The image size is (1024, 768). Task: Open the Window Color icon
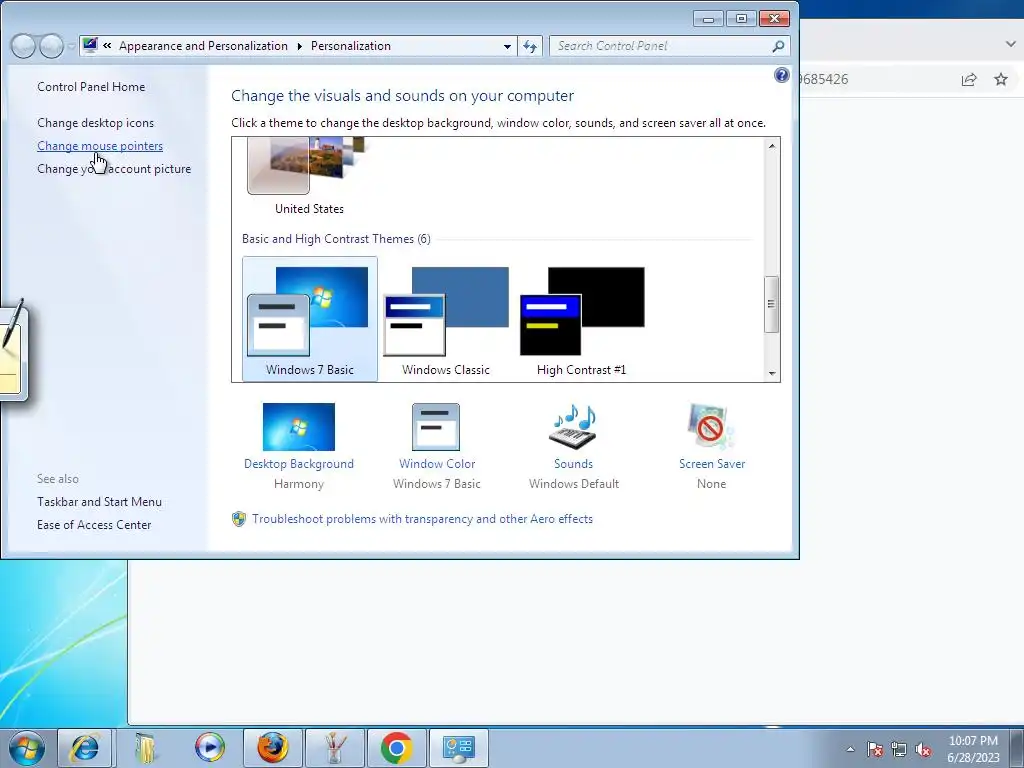point(436,427)
